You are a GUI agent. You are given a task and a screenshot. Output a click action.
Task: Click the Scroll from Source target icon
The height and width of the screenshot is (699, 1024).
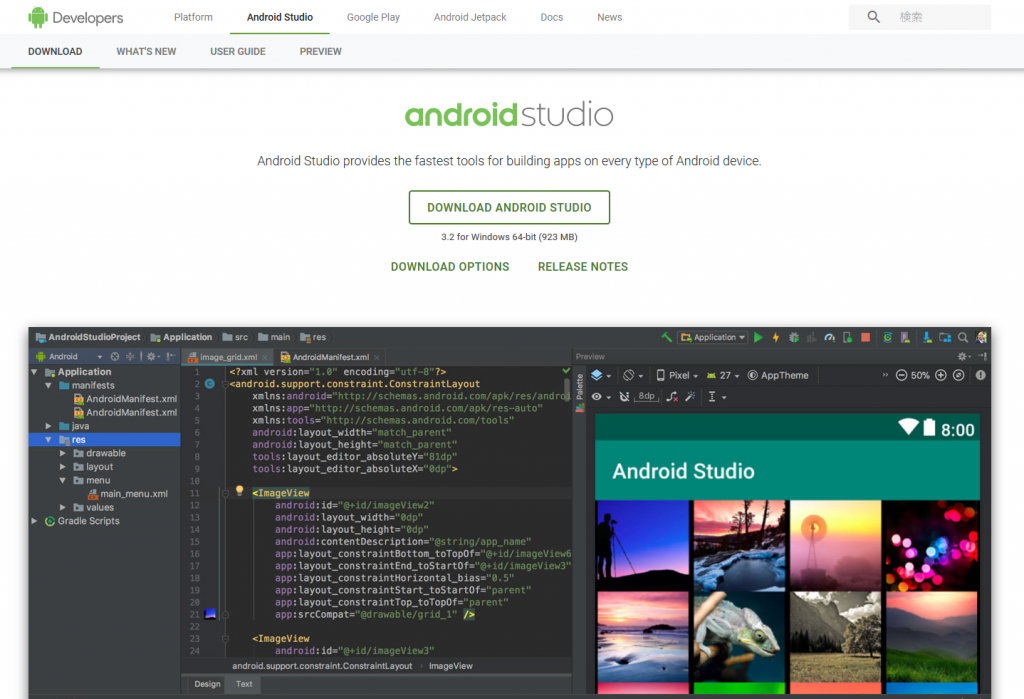click(115, 357)
